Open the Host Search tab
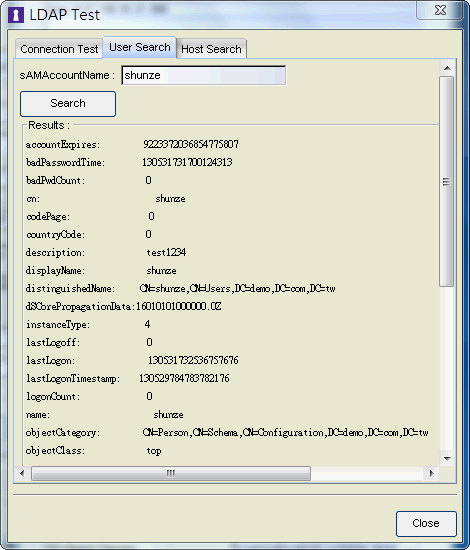 (x=212, y=49)
